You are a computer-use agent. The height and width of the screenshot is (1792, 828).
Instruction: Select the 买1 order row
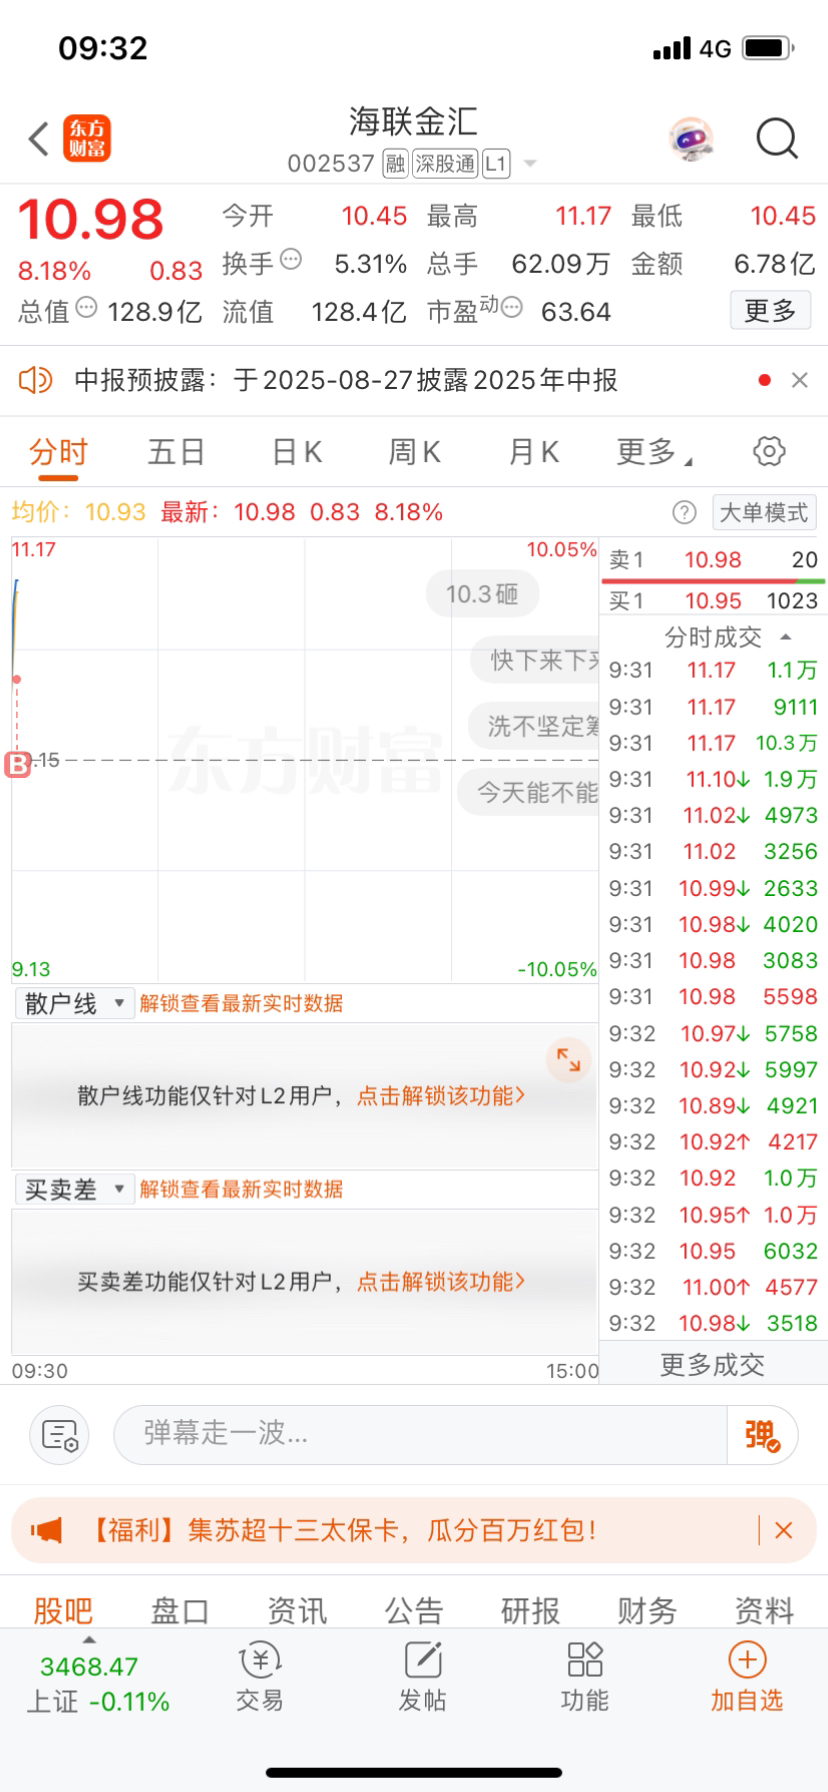pyautogui.click(x=713, y=600)
